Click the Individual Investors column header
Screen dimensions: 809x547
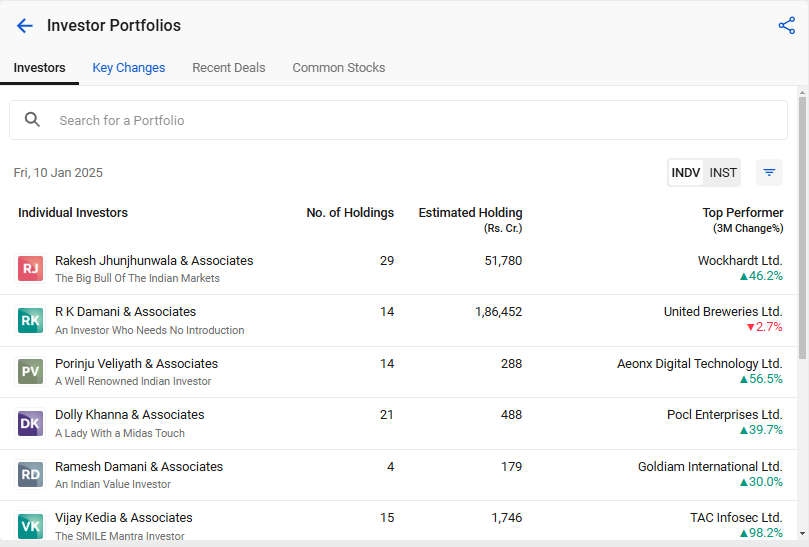(73, 213)
